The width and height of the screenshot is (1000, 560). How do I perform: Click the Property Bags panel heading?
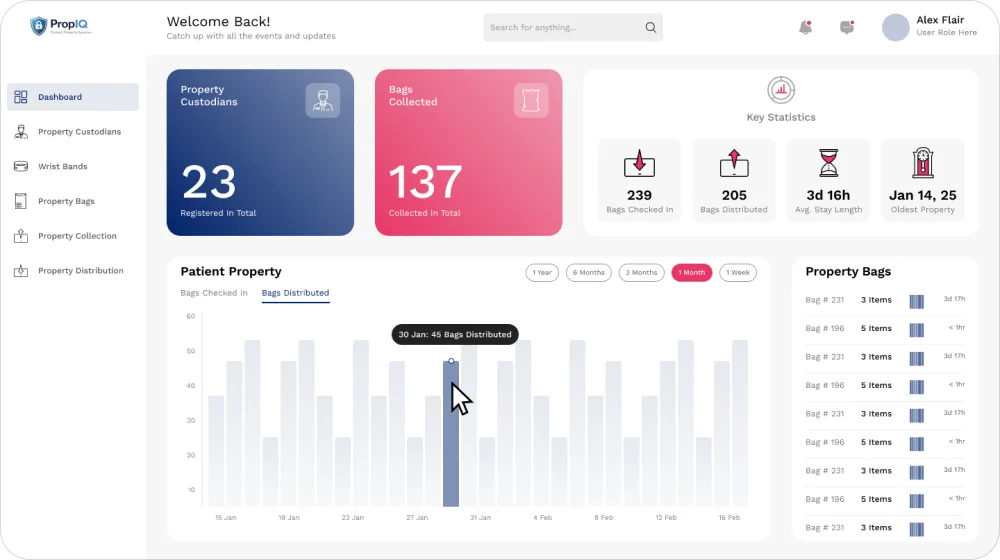tap(848, 272)
